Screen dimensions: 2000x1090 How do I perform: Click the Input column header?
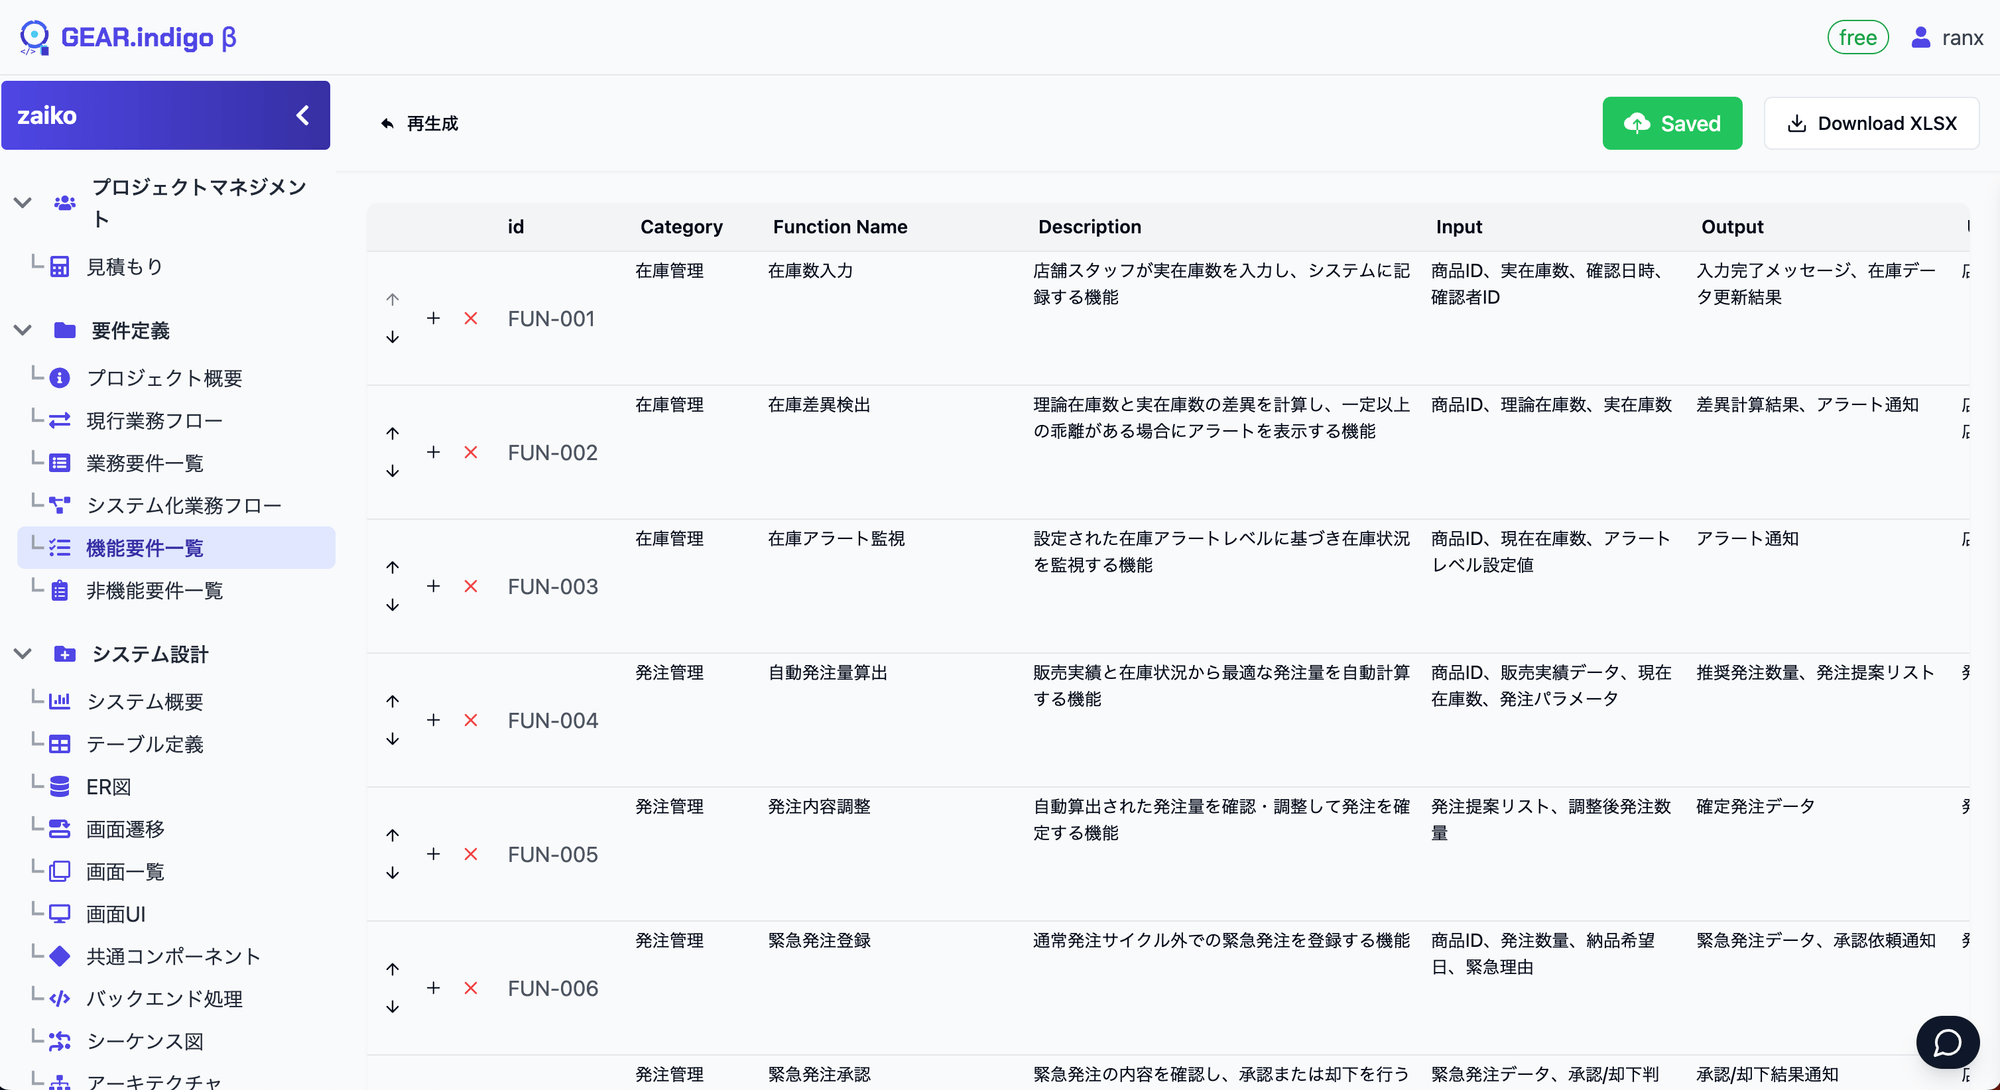tap(1459, 227)
